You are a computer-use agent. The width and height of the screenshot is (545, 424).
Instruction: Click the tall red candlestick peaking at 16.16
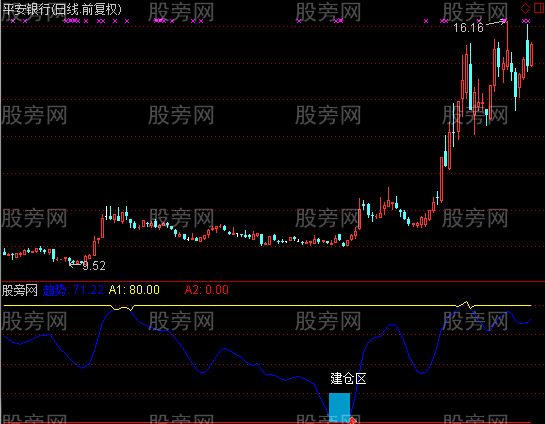(507, 45)
